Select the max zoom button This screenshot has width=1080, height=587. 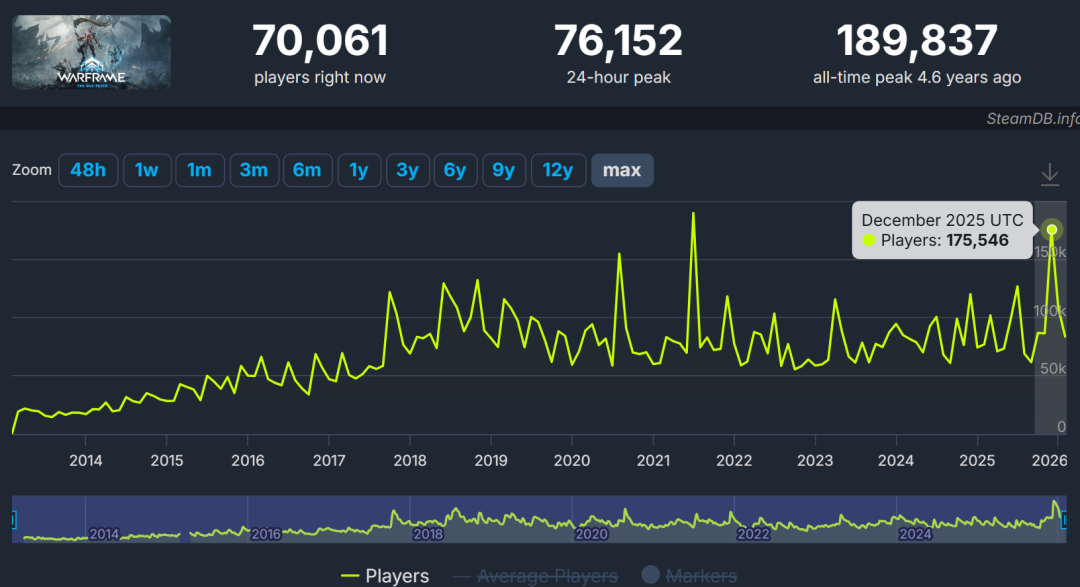click(622, 170)
